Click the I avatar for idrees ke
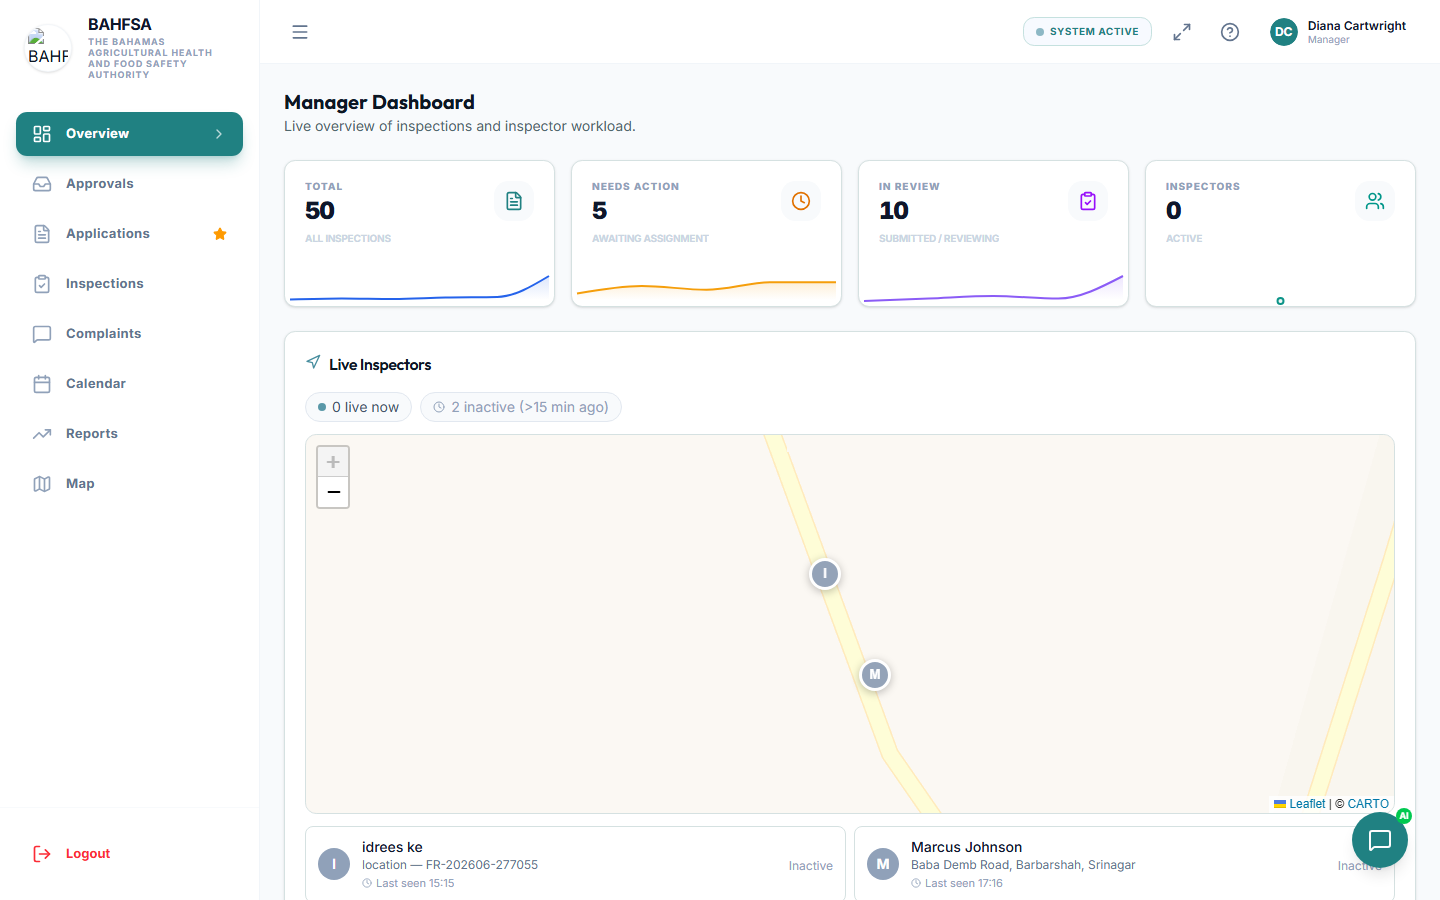The width and height of the screenshot is (1440, 900). pyautogui.click(x=334, y=864)
